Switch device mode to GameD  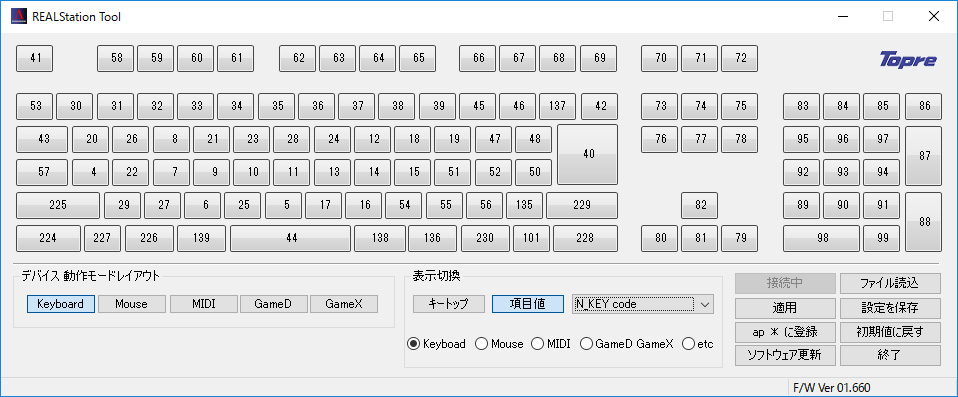point(274,304)
